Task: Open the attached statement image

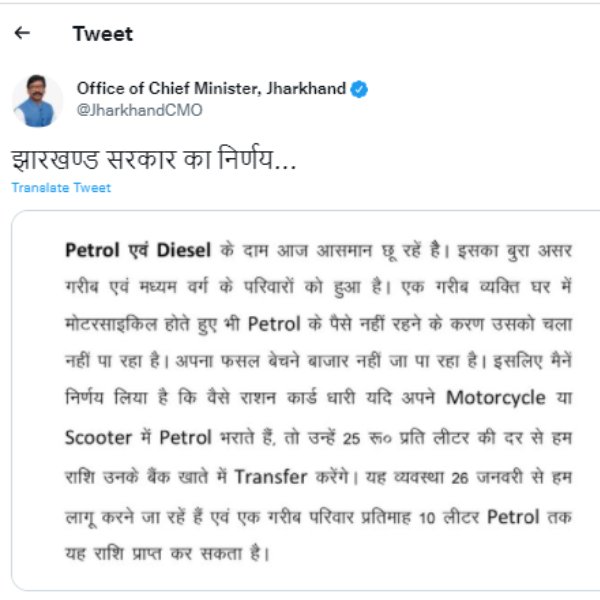Action: pyautogui.click(x=310, y=400)
